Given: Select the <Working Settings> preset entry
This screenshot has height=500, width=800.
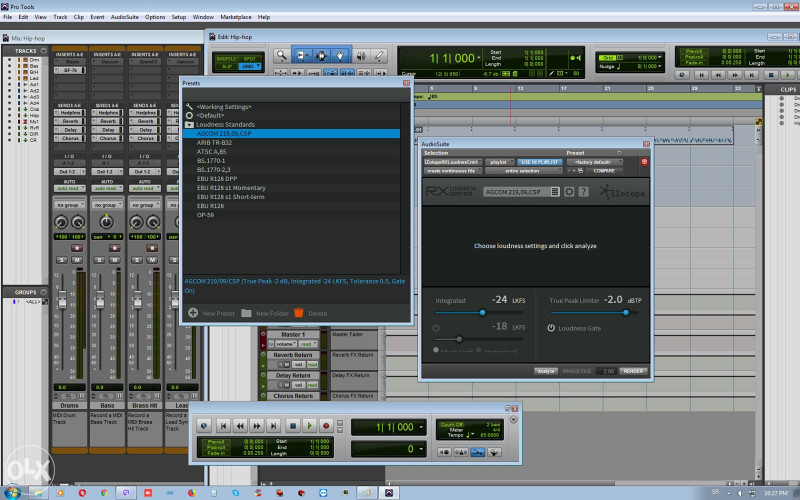Looking at the screenshot, I should 291,107.
